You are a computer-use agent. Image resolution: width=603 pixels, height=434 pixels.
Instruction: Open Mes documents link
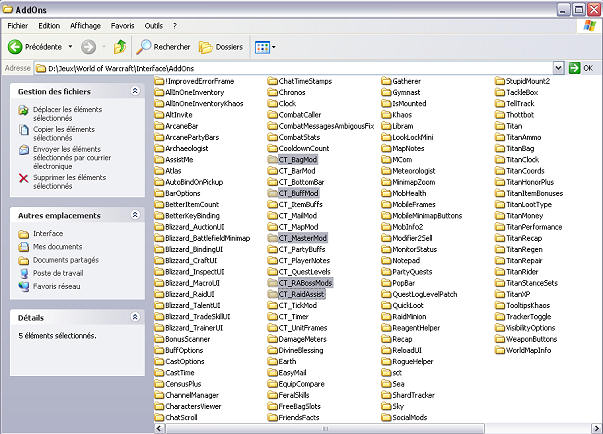[58, 246]
